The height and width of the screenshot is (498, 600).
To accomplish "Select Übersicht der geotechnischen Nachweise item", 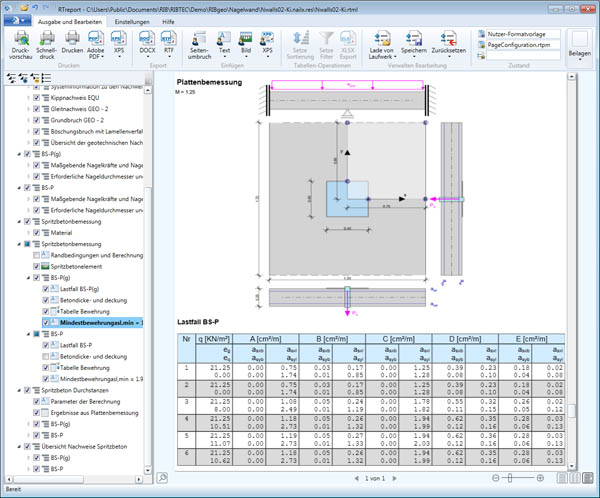I will click(x=97, y=143).
